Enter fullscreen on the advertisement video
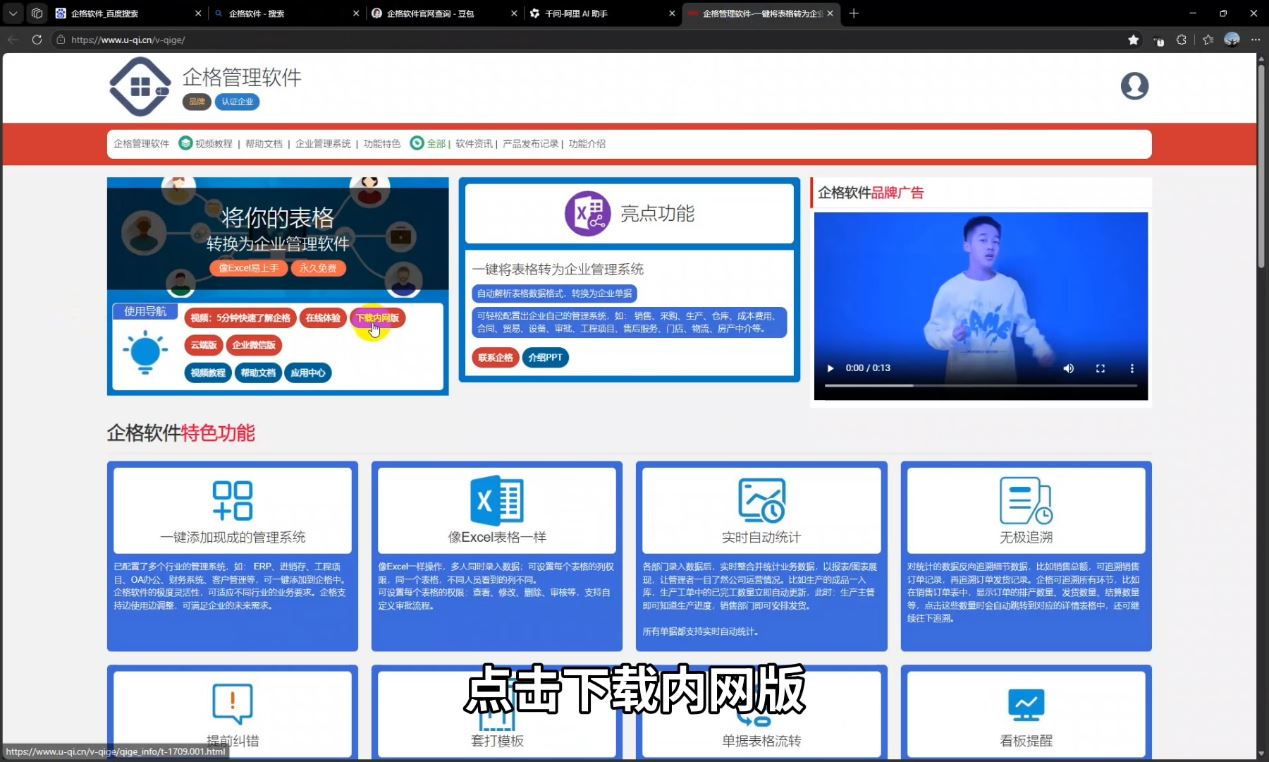 click(x=1100, y=368)
